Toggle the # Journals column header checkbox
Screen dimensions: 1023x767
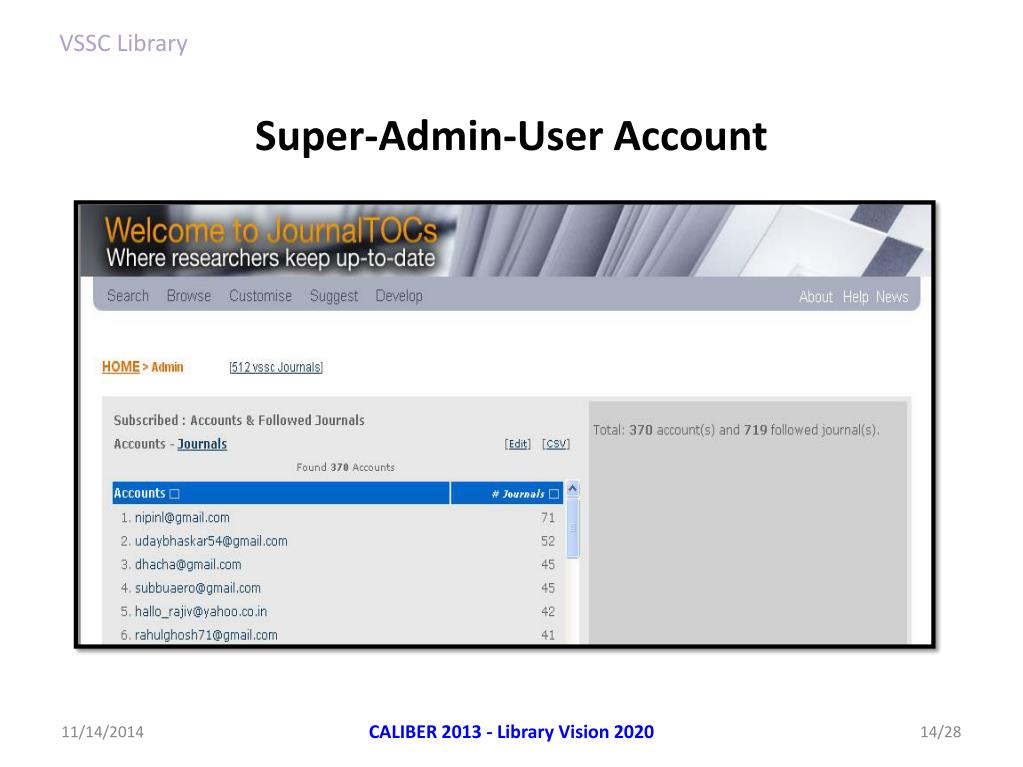click(554, 494)
